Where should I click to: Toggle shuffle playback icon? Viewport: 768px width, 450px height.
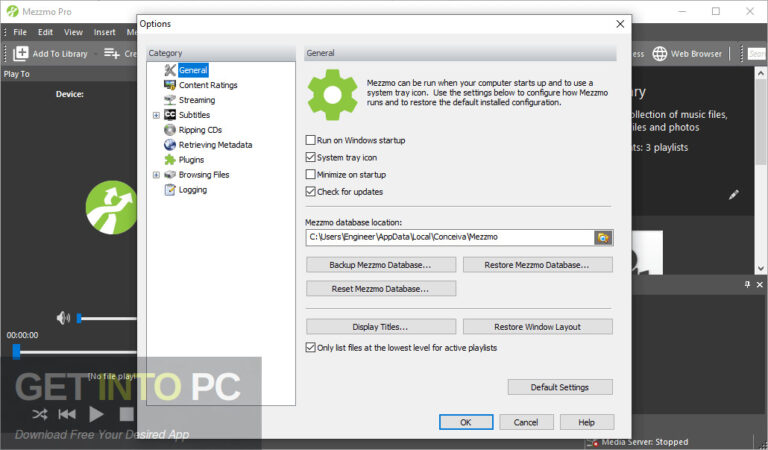[x=40, y=414]
